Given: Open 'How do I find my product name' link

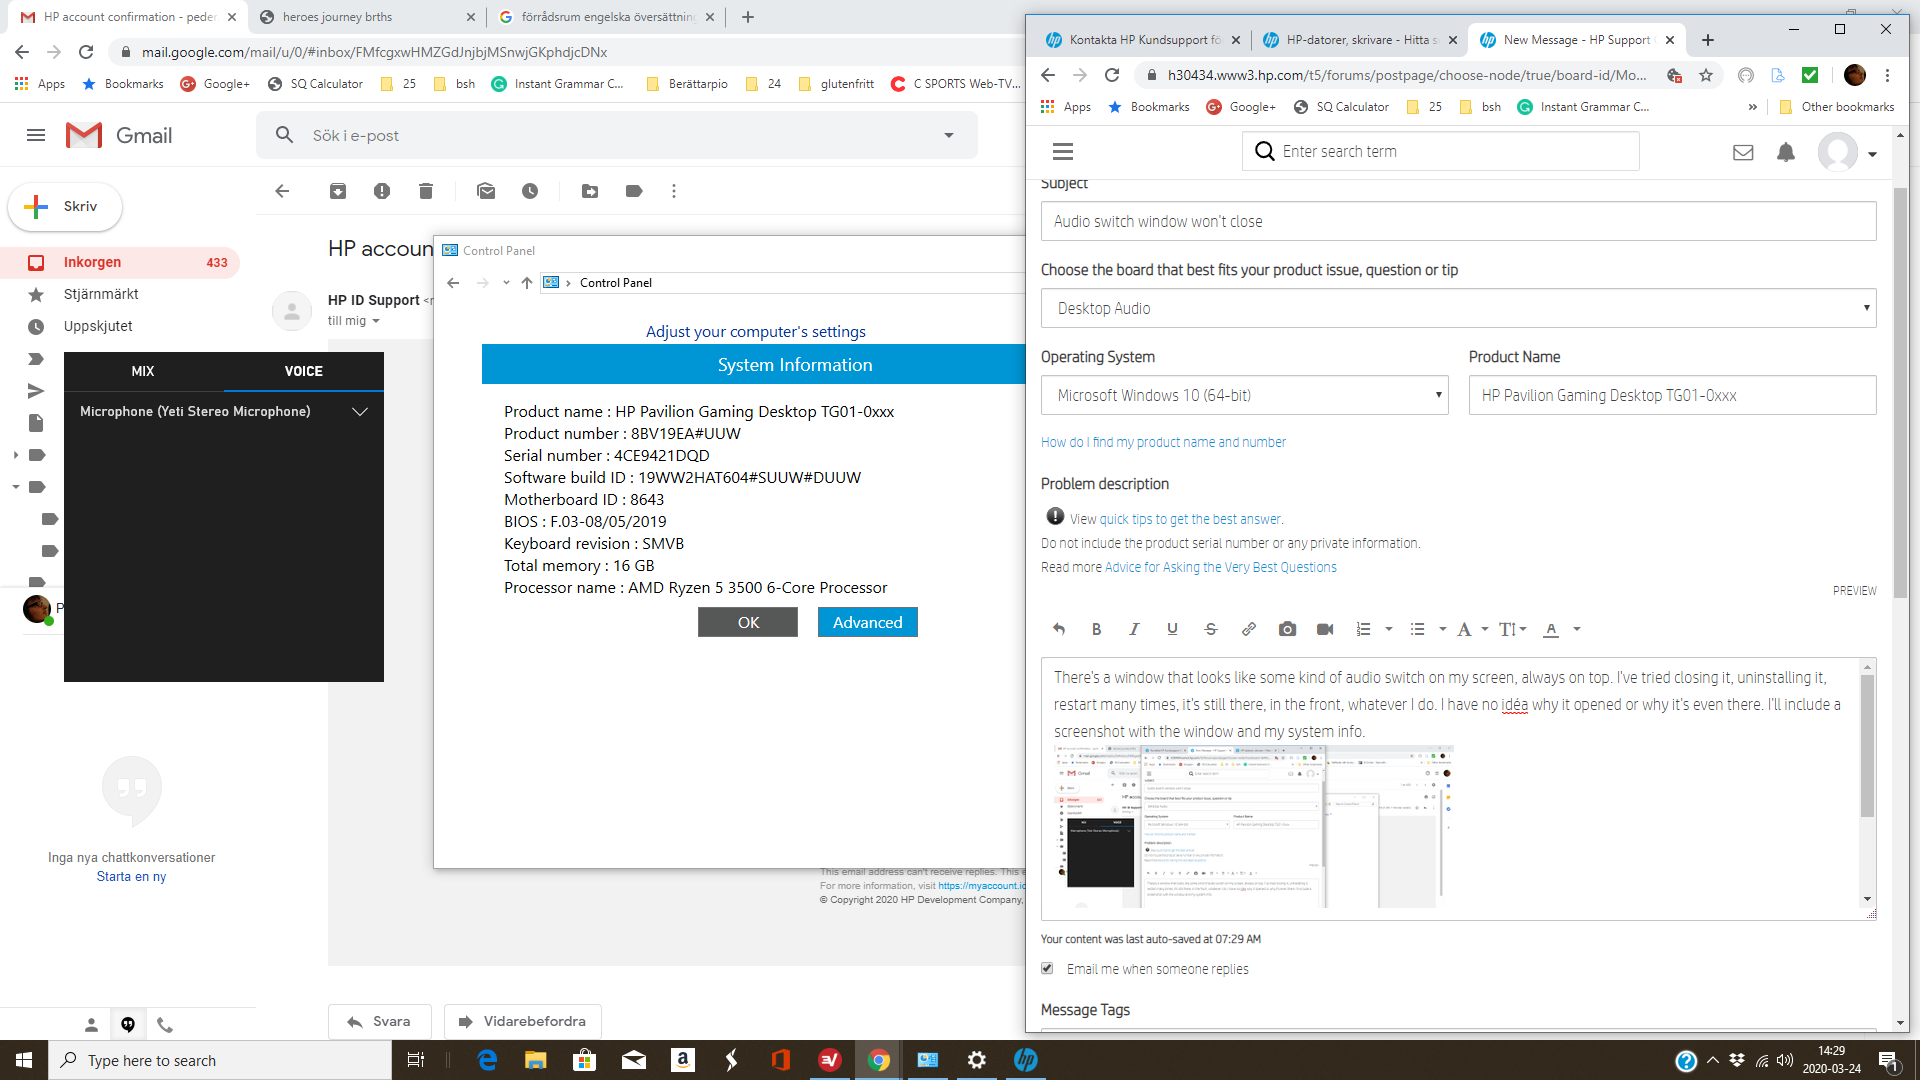Looking at the screenshot, I should tap(1163, 442).
